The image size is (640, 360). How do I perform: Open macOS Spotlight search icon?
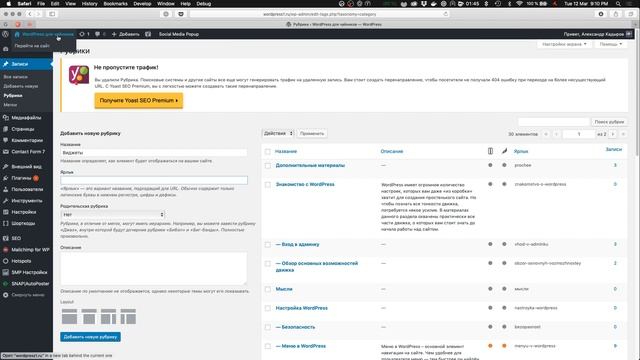[619, 4]
